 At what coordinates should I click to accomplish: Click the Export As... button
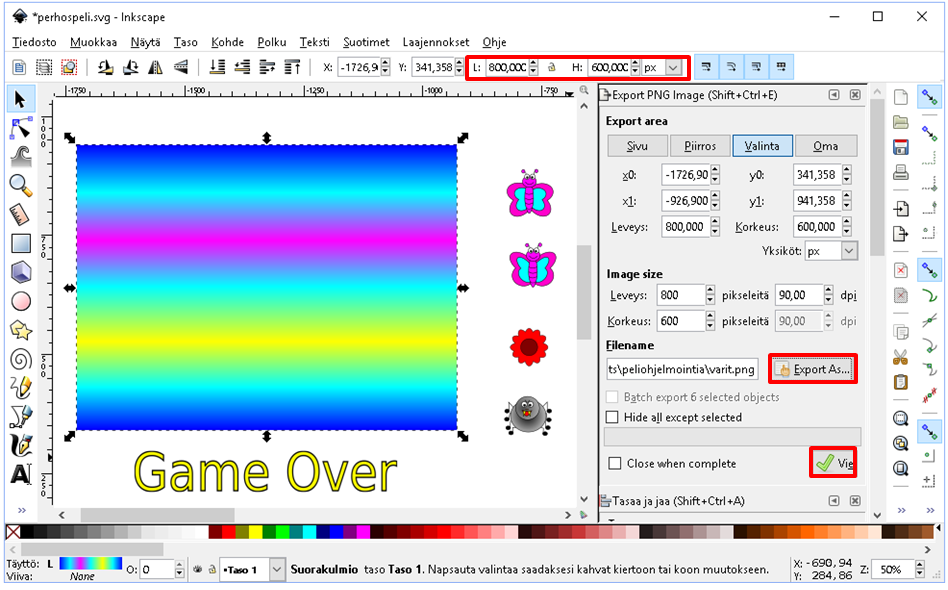tap(813, 369)
